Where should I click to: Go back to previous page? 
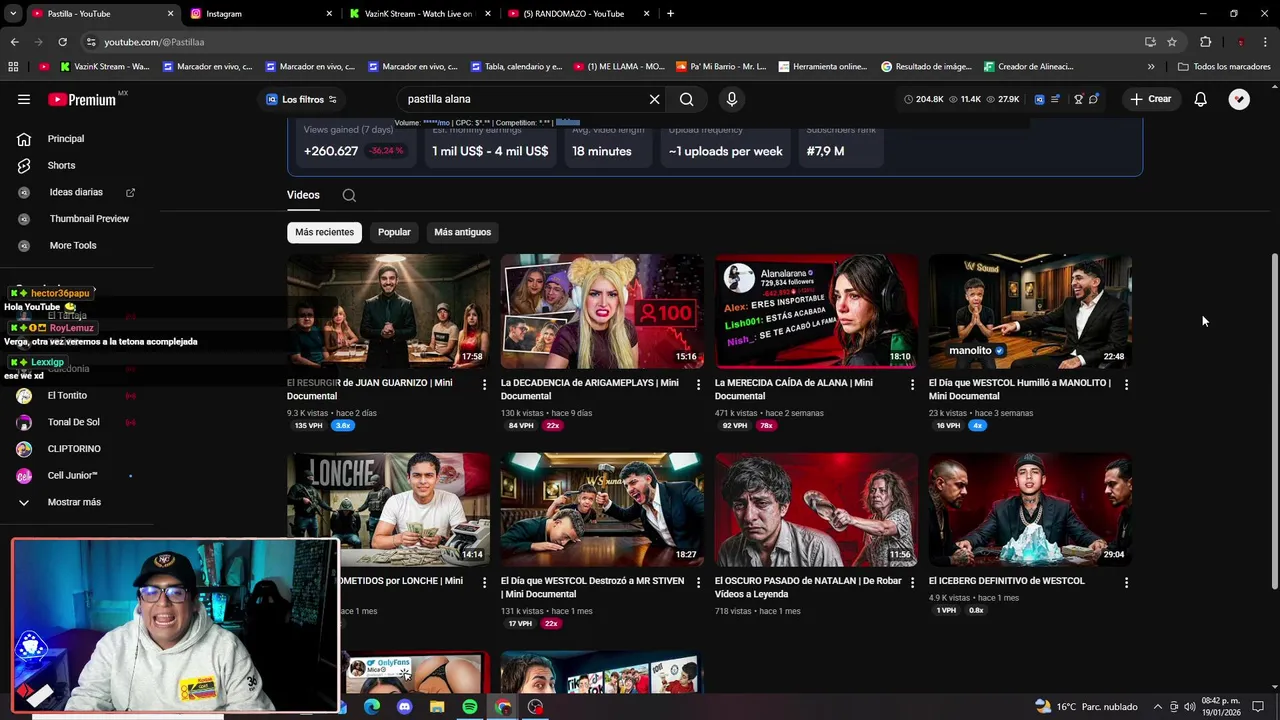pyautogui.click(x=14, y=42)
